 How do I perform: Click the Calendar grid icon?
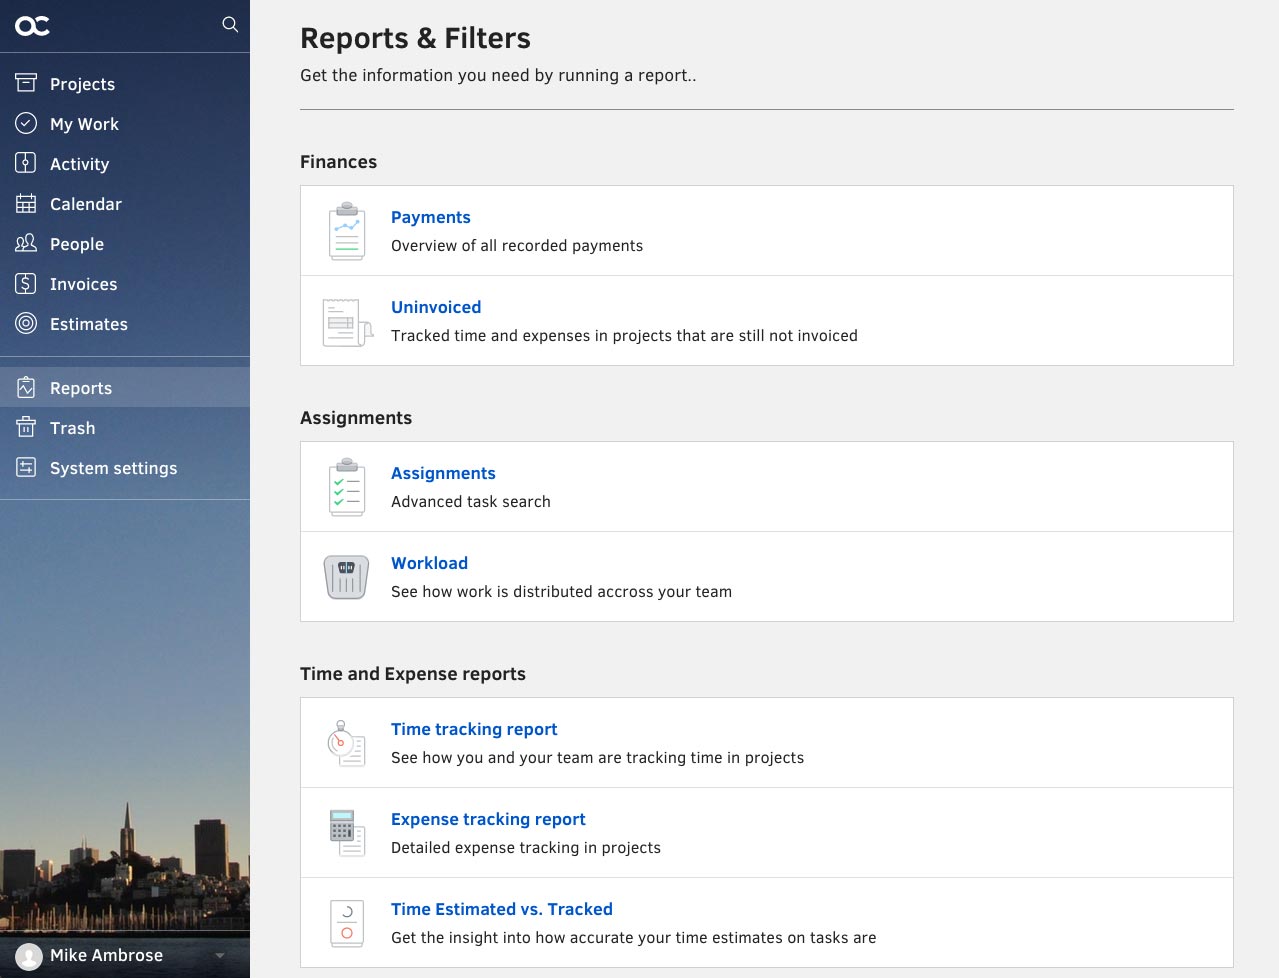(x=26, y=203)
